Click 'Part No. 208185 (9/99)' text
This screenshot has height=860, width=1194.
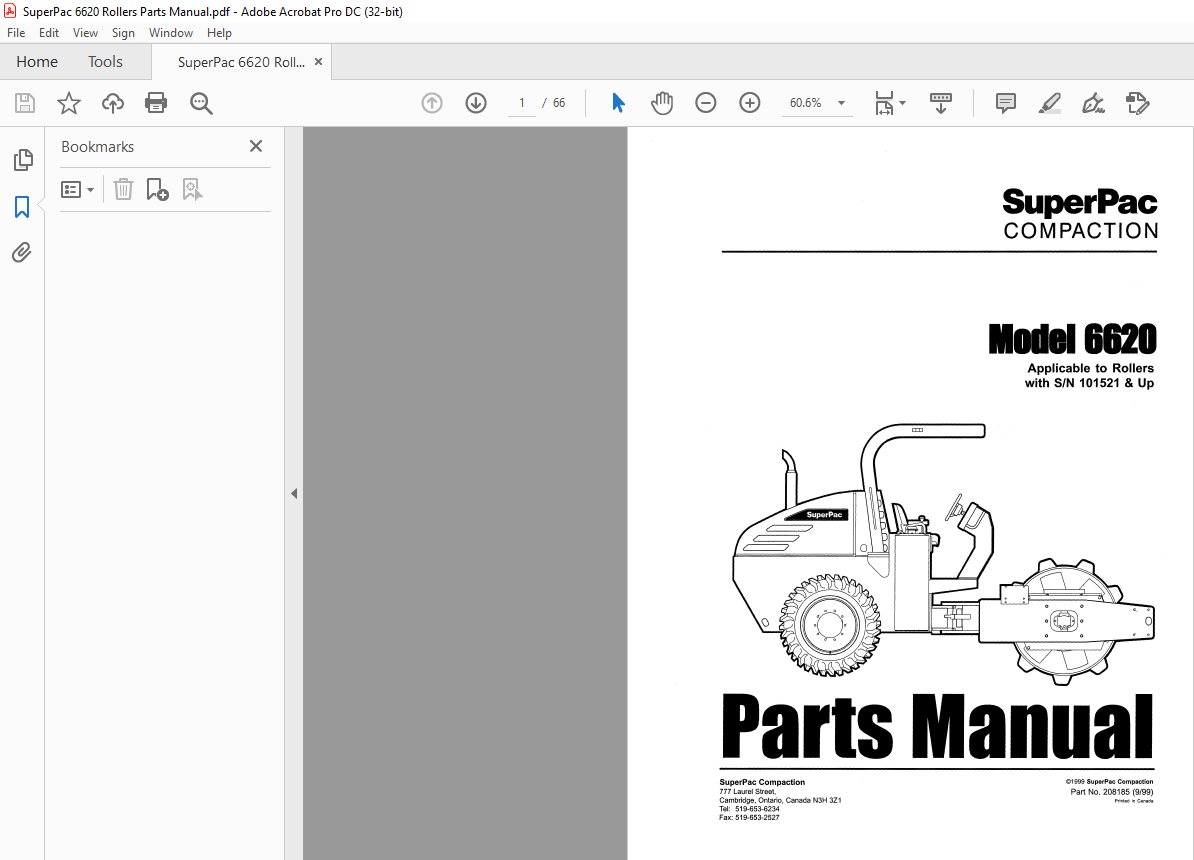coord(1112,792)
